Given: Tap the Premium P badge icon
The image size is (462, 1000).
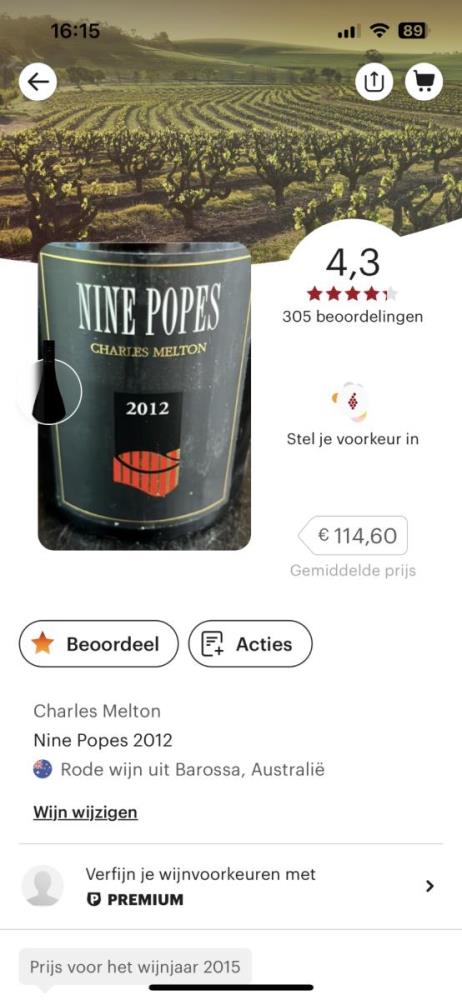Looking at the screenshot, I should click(x=93, y=900).
